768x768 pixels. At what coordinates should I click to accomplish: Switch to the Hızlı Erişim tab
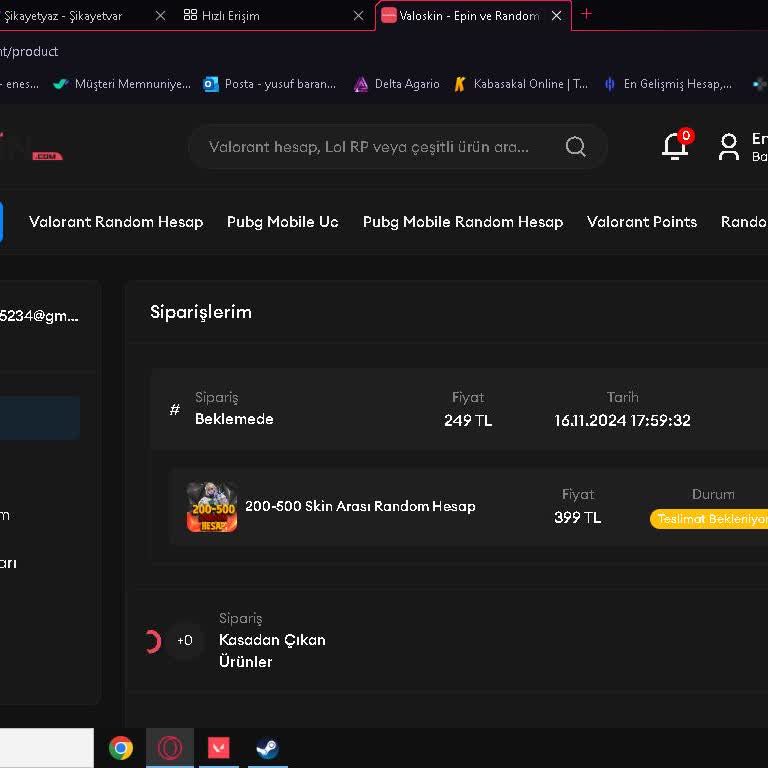tap(274, 16)
